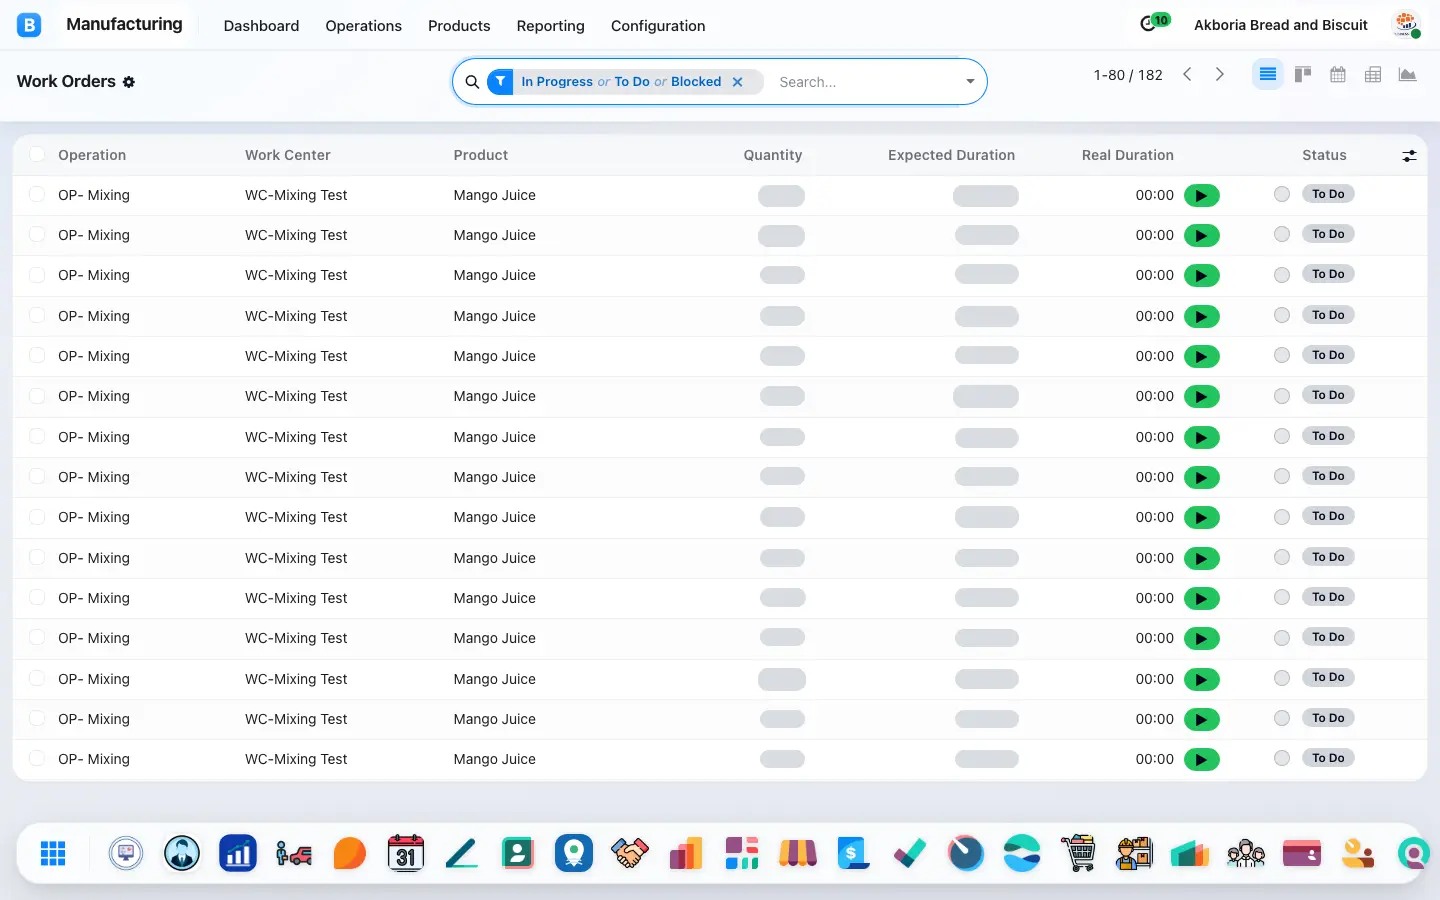This screenshot has height=900, width=1440.
Task: Click the Akboria Bread and Biscuit company name
Action: [x=1281, y=25]
